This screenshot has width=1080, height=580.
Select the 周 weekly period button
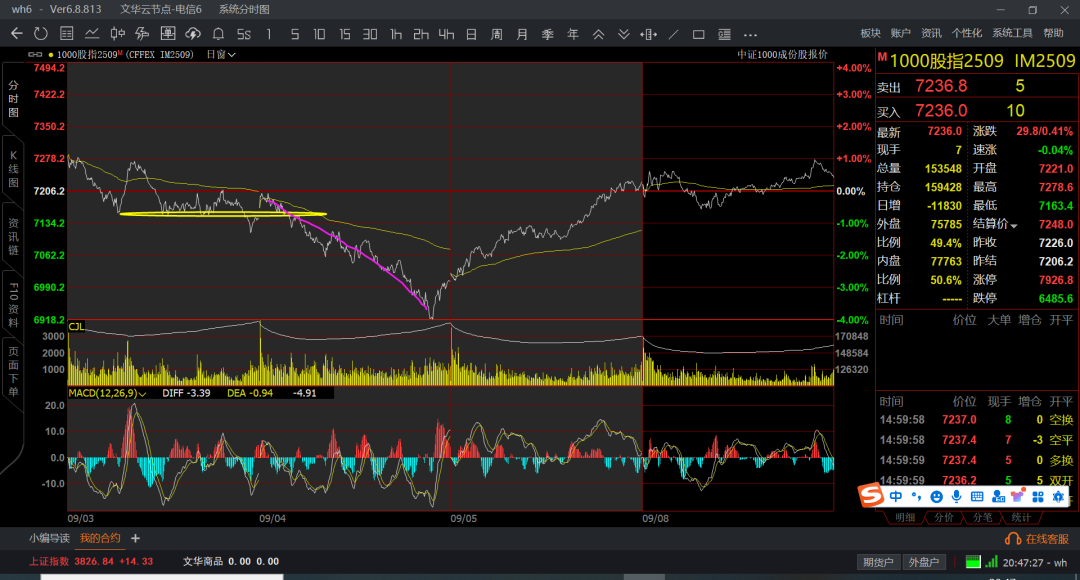pyautogui.click(x=497, y=34)
